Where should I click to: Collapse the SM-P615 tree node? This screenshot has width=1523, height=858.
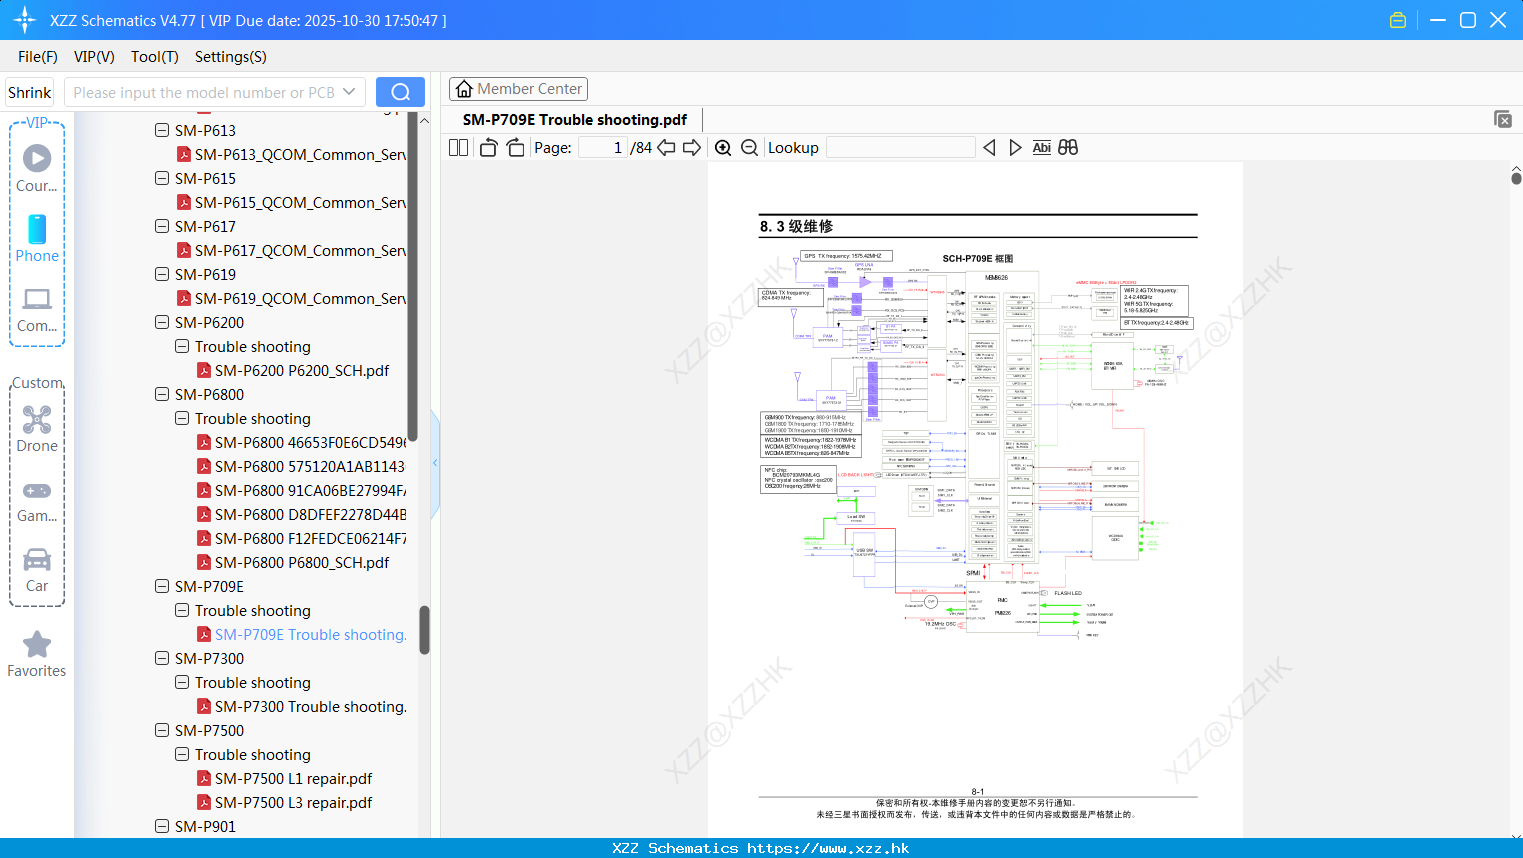(x=162, y=178)
